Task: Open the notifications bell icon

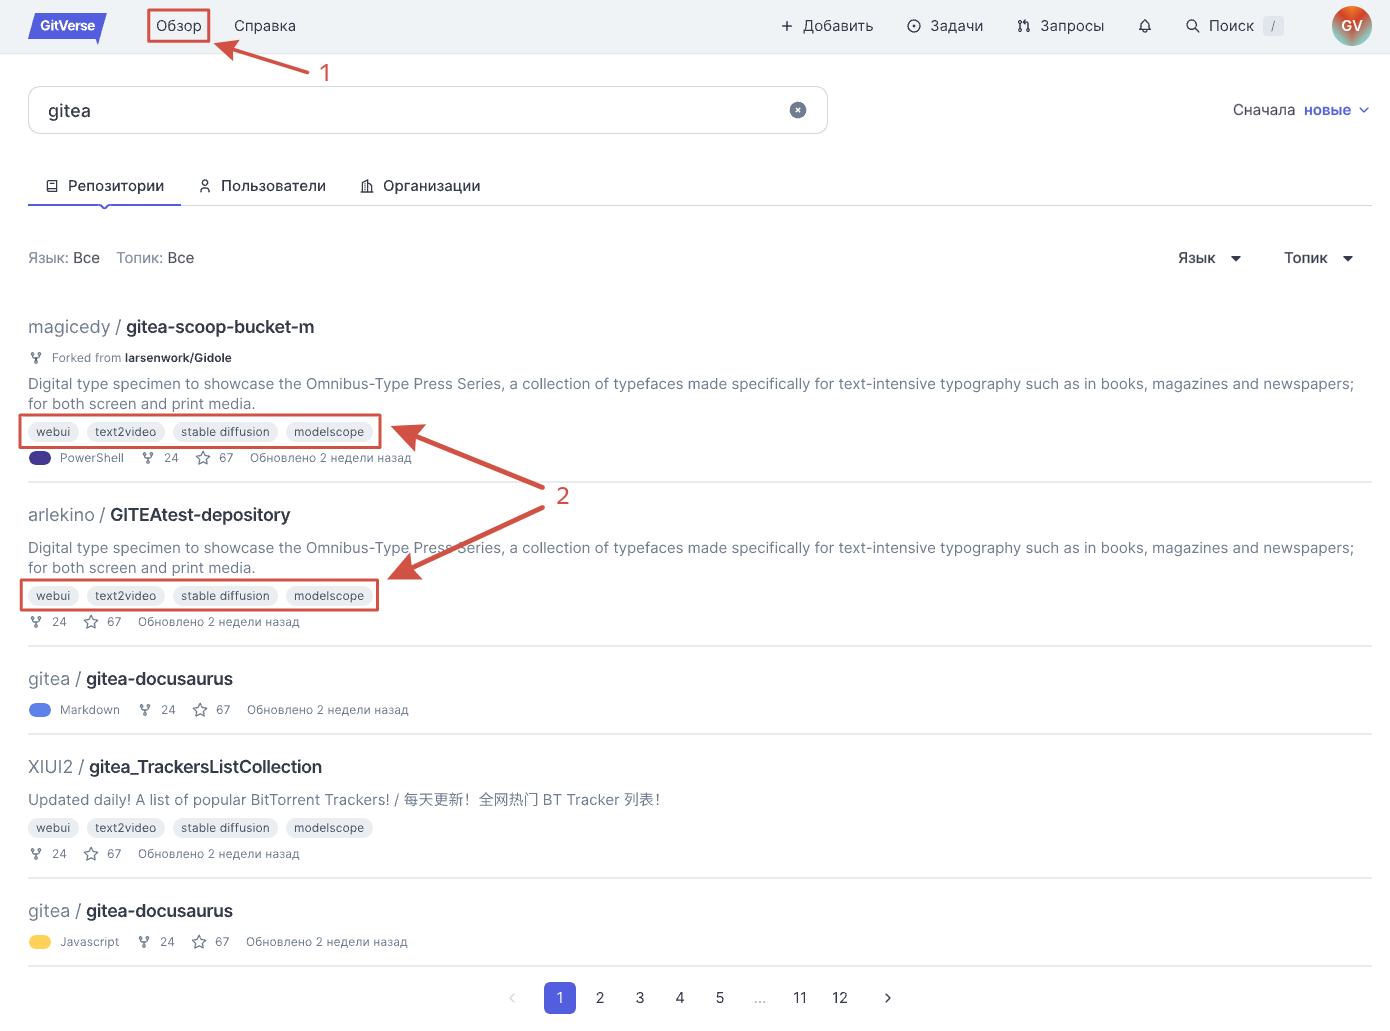Action: tap(1145, 26)
